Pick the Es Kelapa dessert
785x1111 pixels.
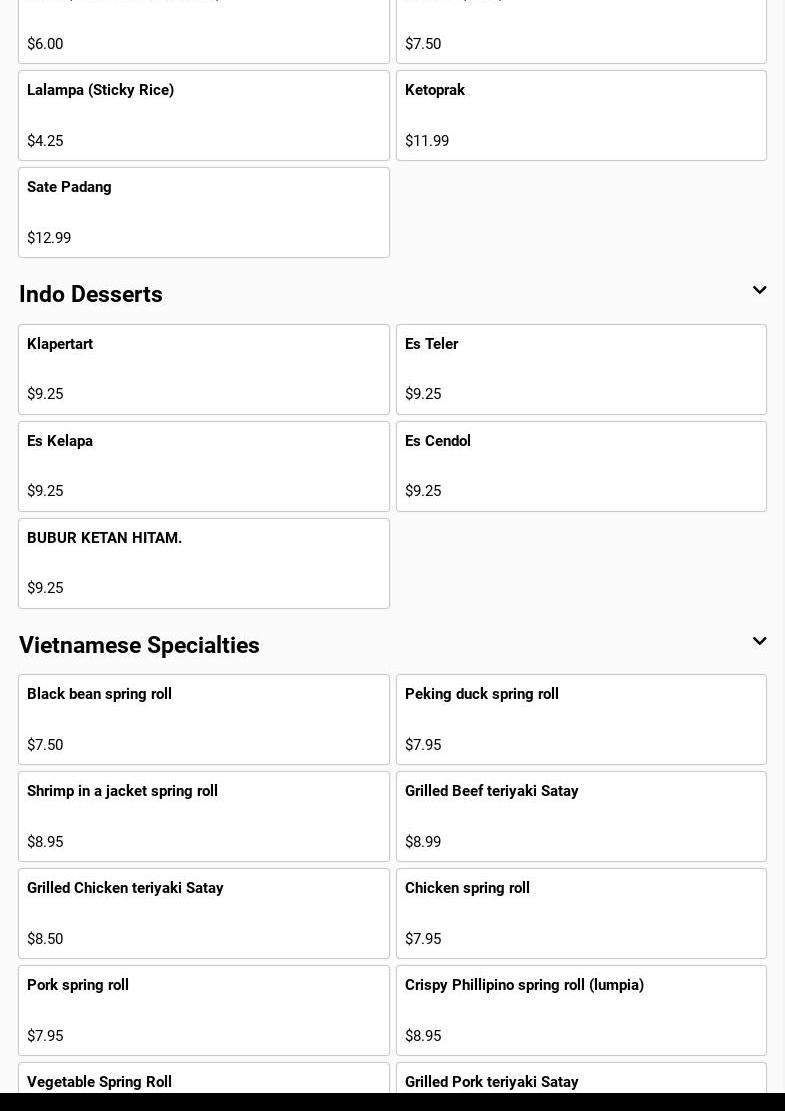[203, 466]
